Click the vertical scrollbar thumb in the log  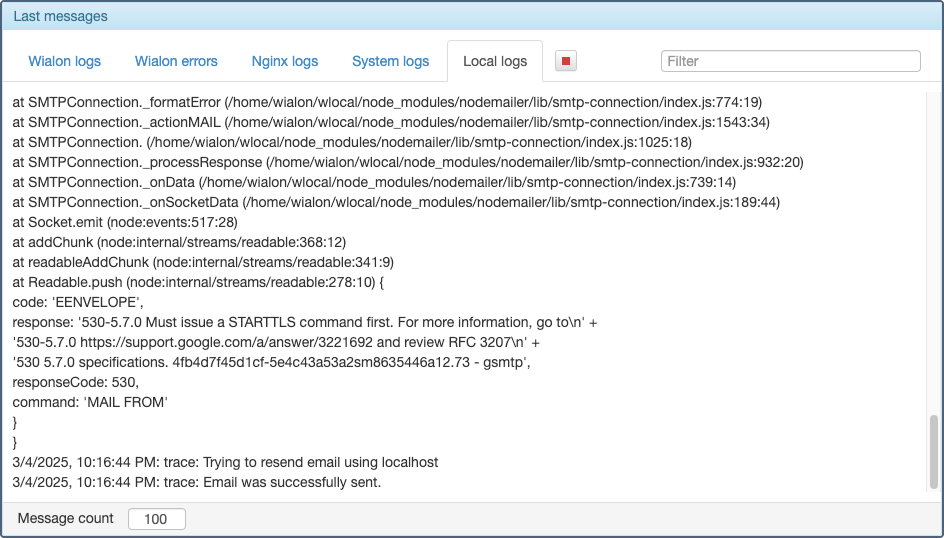coord(934,450)
